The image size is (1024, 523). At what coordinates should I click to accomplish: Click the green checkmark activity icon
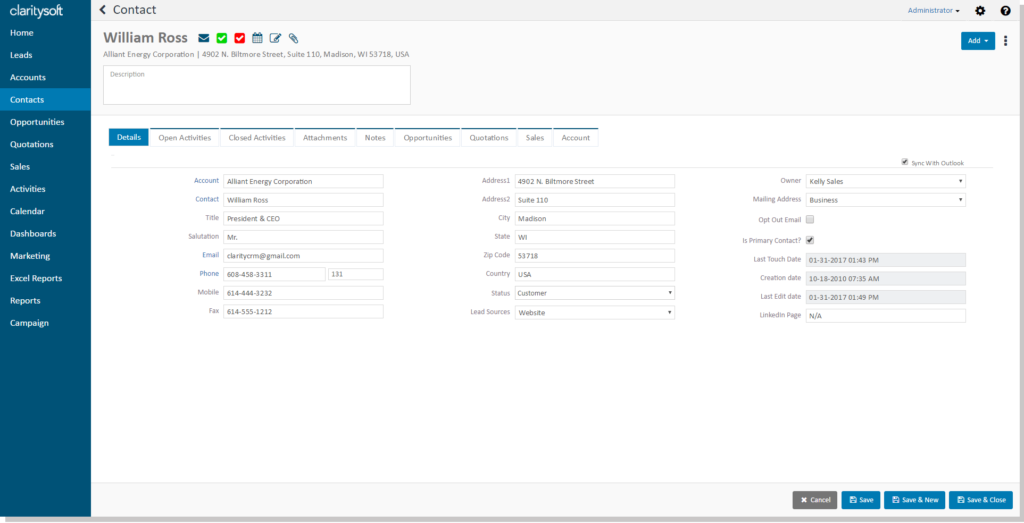[x=221, y=38]
